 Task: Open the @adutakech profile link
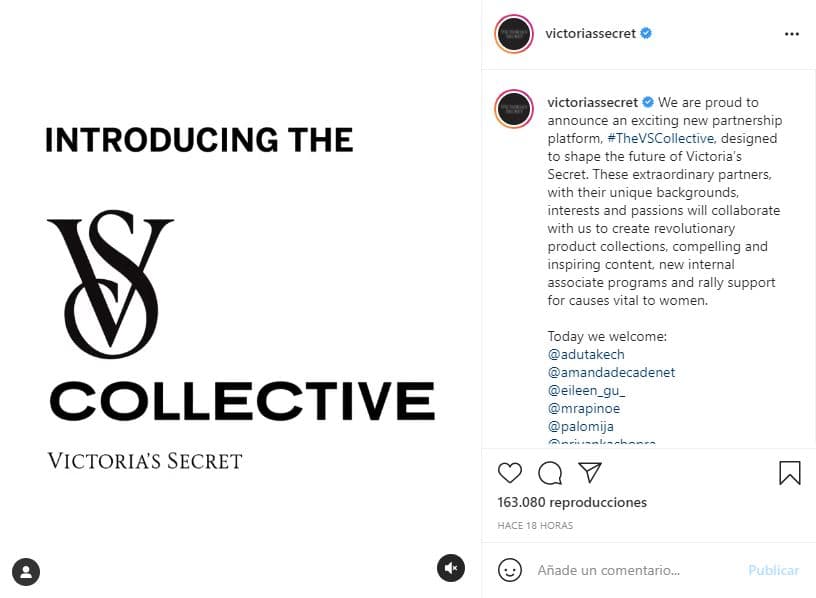(x=585, y=354)
